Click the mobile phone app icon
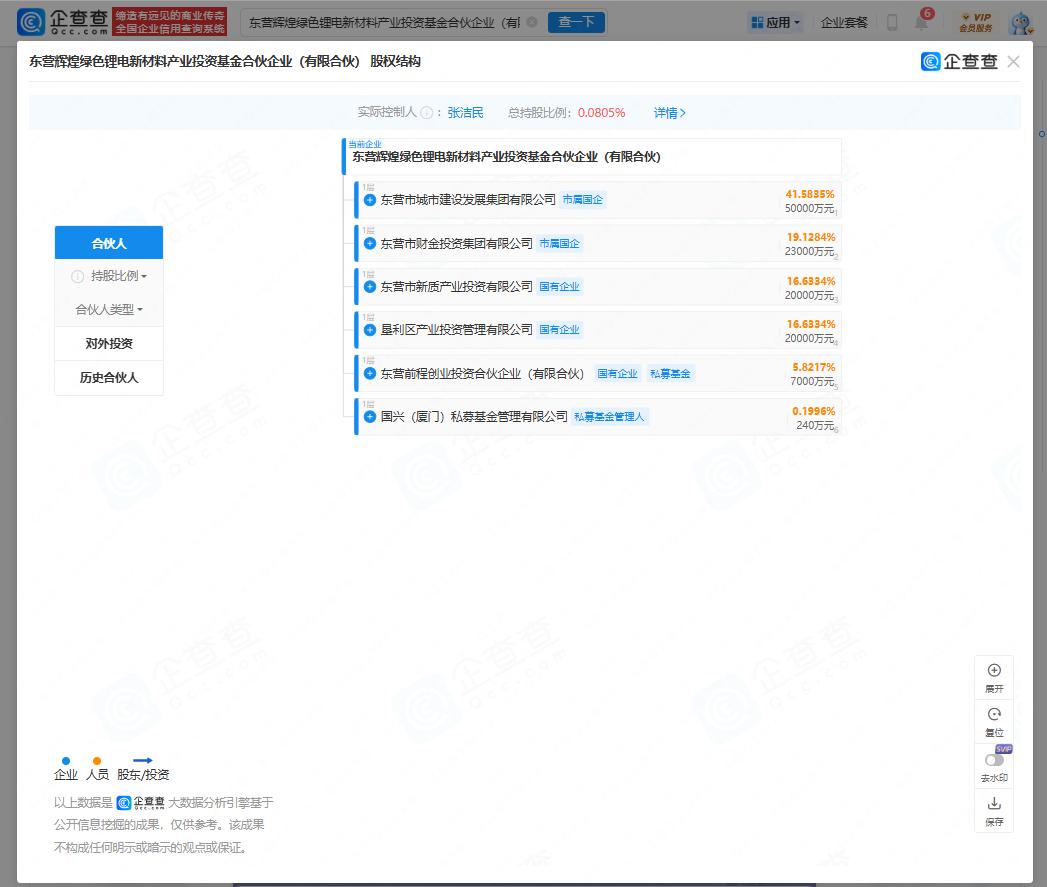This screenshot has width=1047, height=887. click(x=892, y=22)
